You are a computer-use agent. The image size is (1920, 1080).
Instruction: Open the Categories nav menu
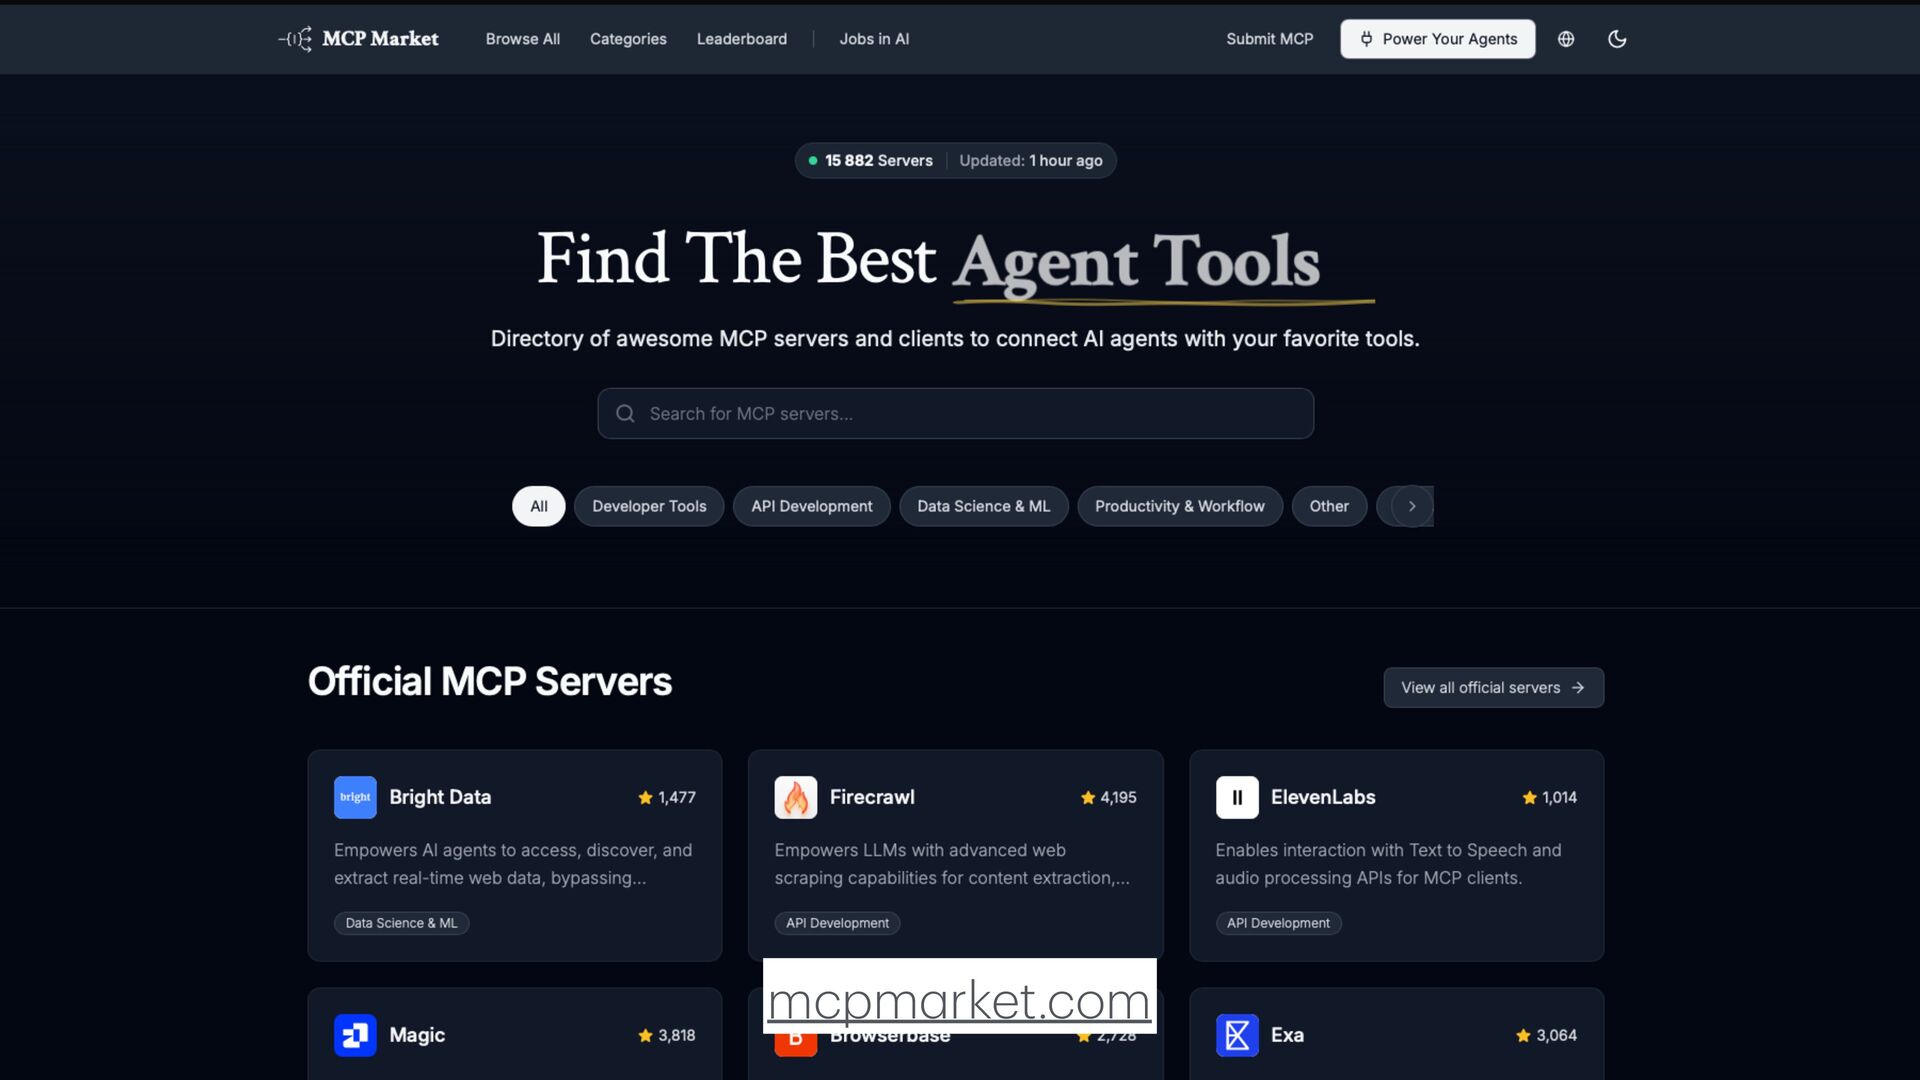[x=628, y=39]
